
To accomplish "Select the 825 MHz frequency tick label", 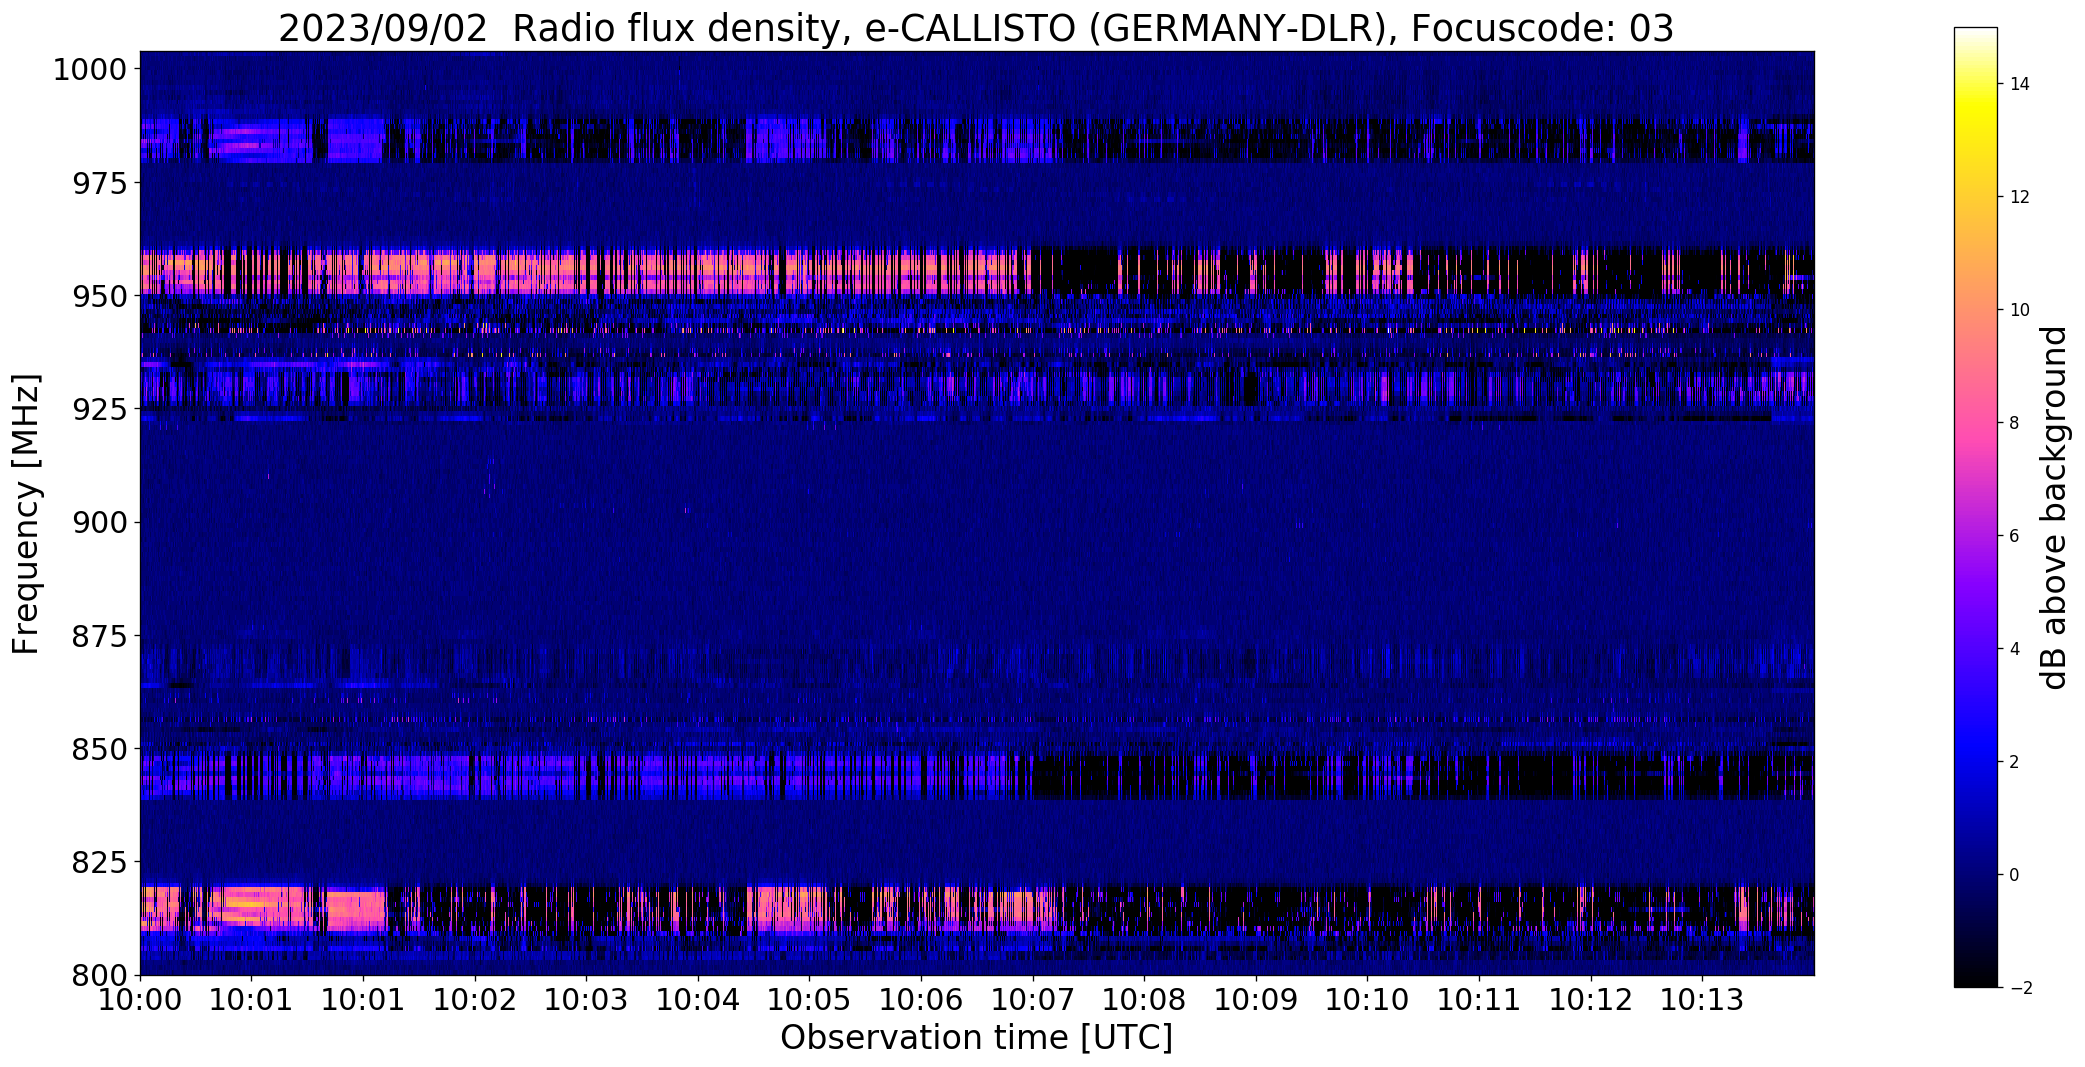I will pos(100,862).
